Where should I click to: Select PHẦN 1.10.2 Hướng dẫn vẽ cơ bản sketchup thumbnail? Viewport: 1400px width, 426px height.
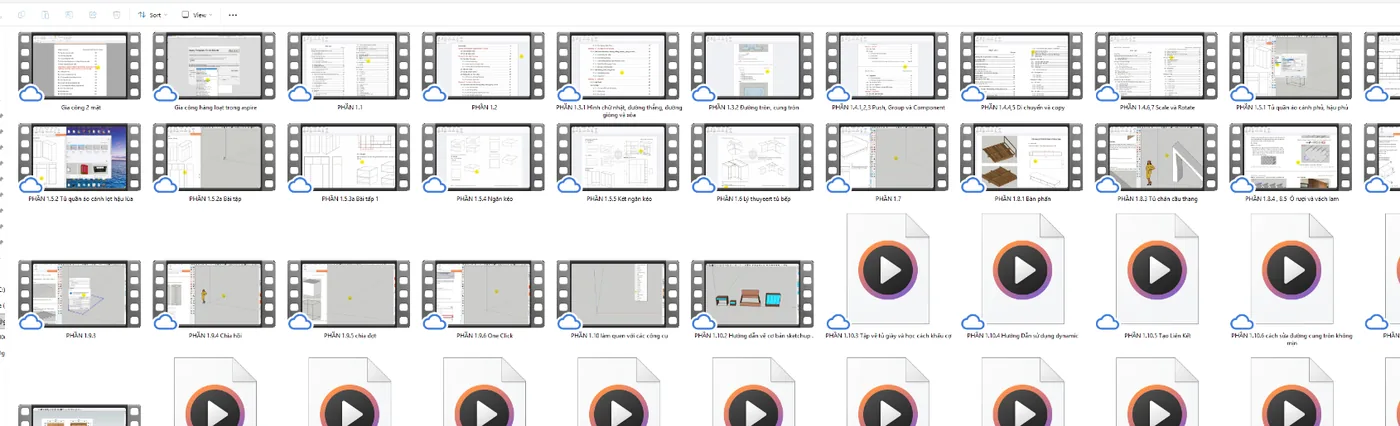point(752,295)
